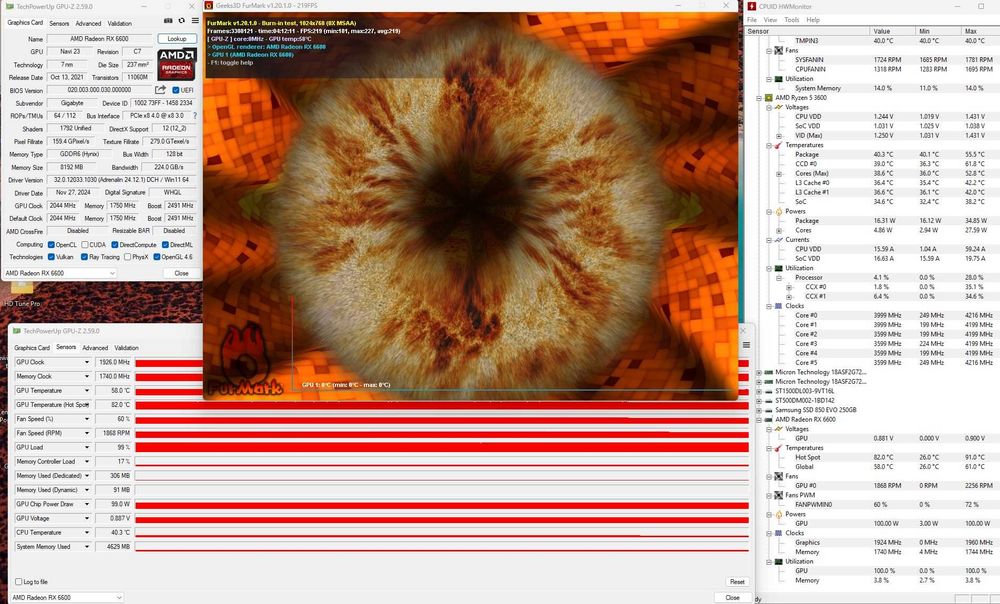The width and height of the screenshot is (1000, 604).
Task: Click the FurMark logo in the render window
Action: 246,360
